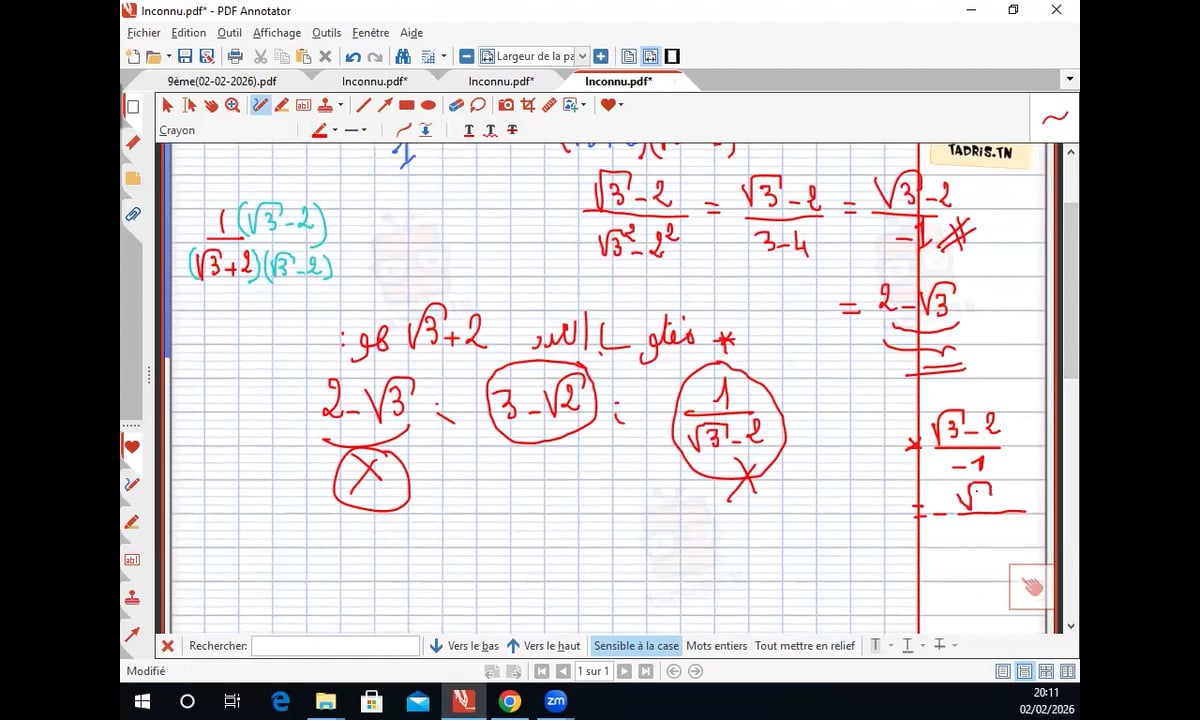Open the Edition menu
Screen dimensions: 1200x720
click(189, 33)
